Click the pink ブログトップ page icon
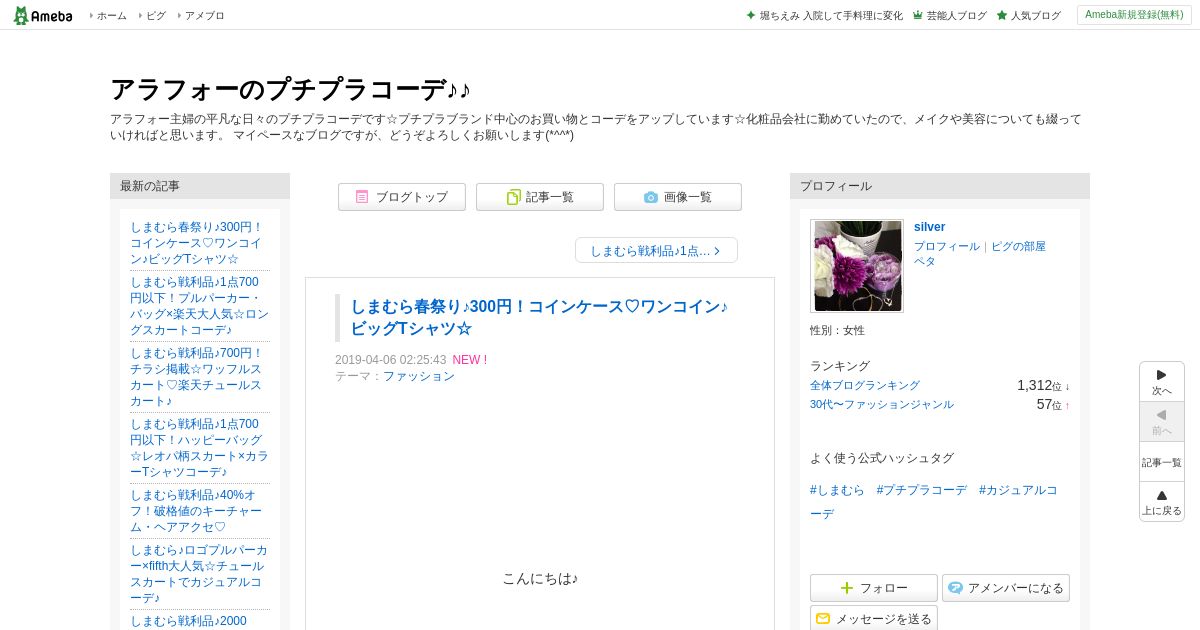The width and height of the screenshot is (1200, 630). 362,197
